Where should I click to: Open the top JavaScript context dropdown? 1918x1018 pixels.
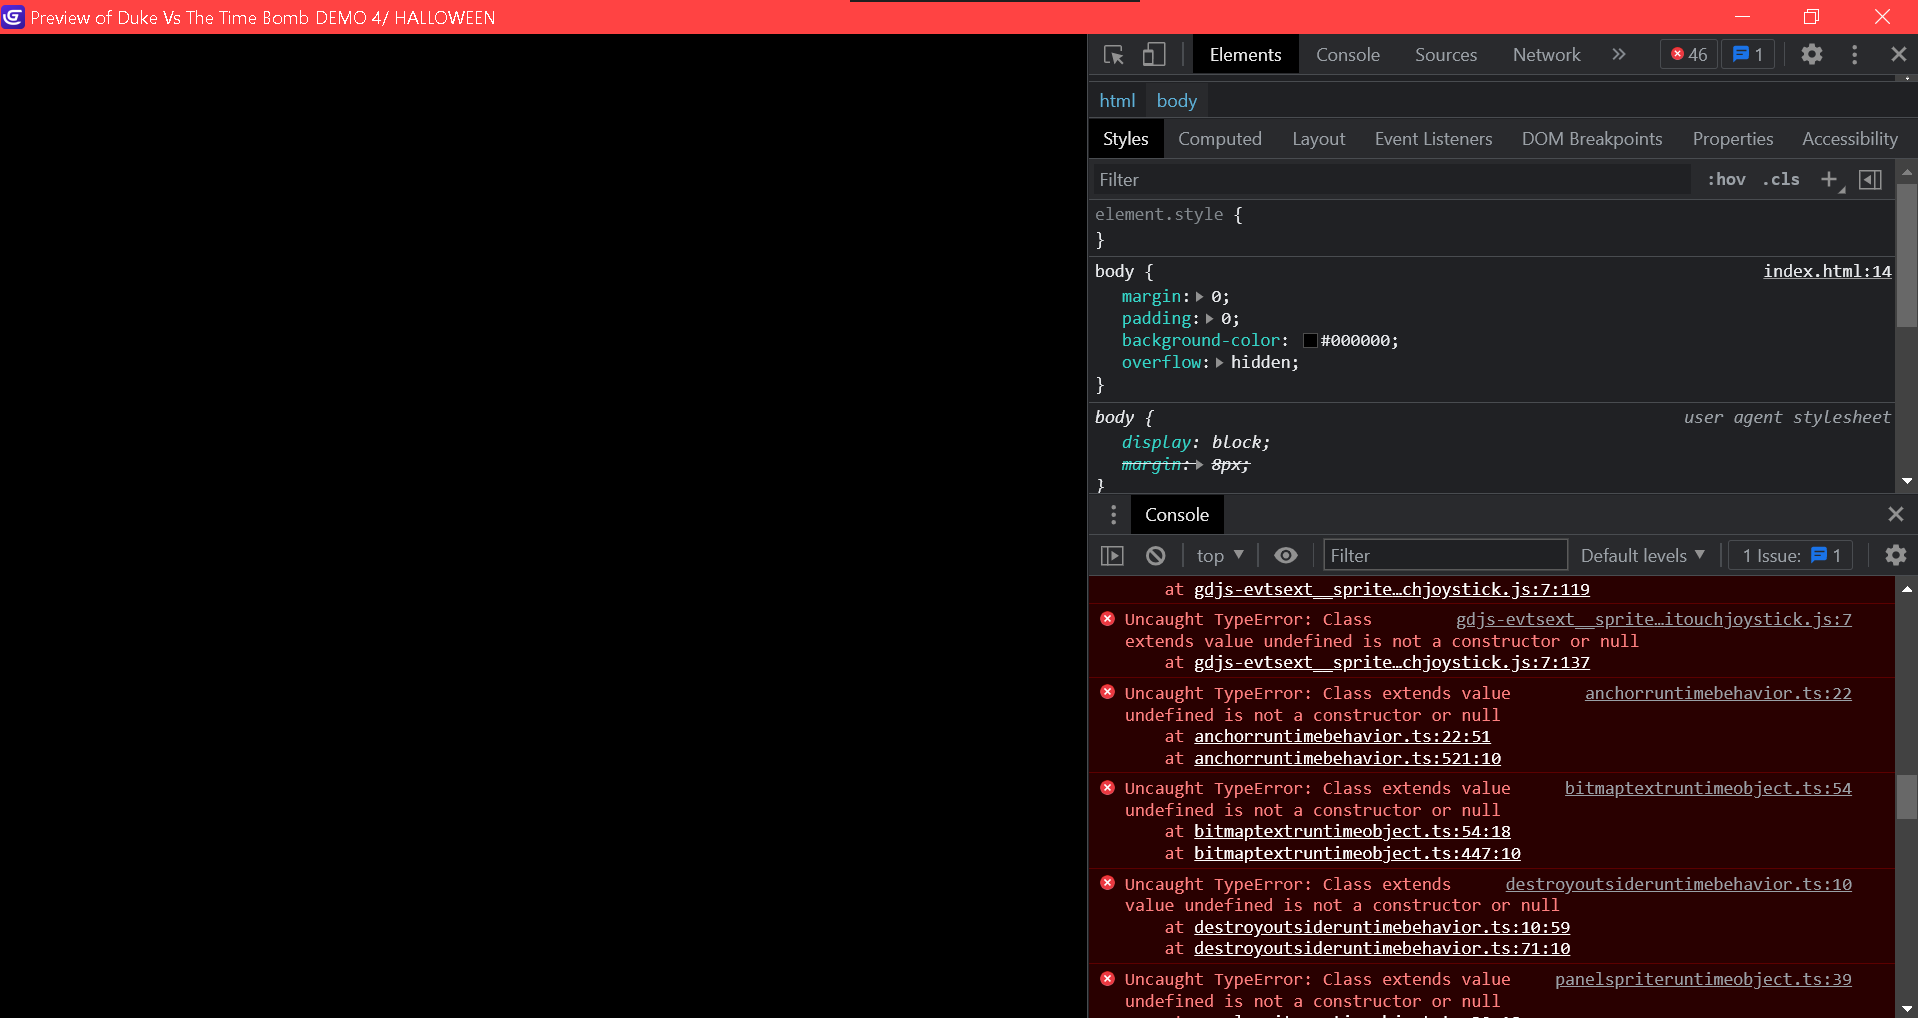pyautogui.click(x=1219, y=556)
